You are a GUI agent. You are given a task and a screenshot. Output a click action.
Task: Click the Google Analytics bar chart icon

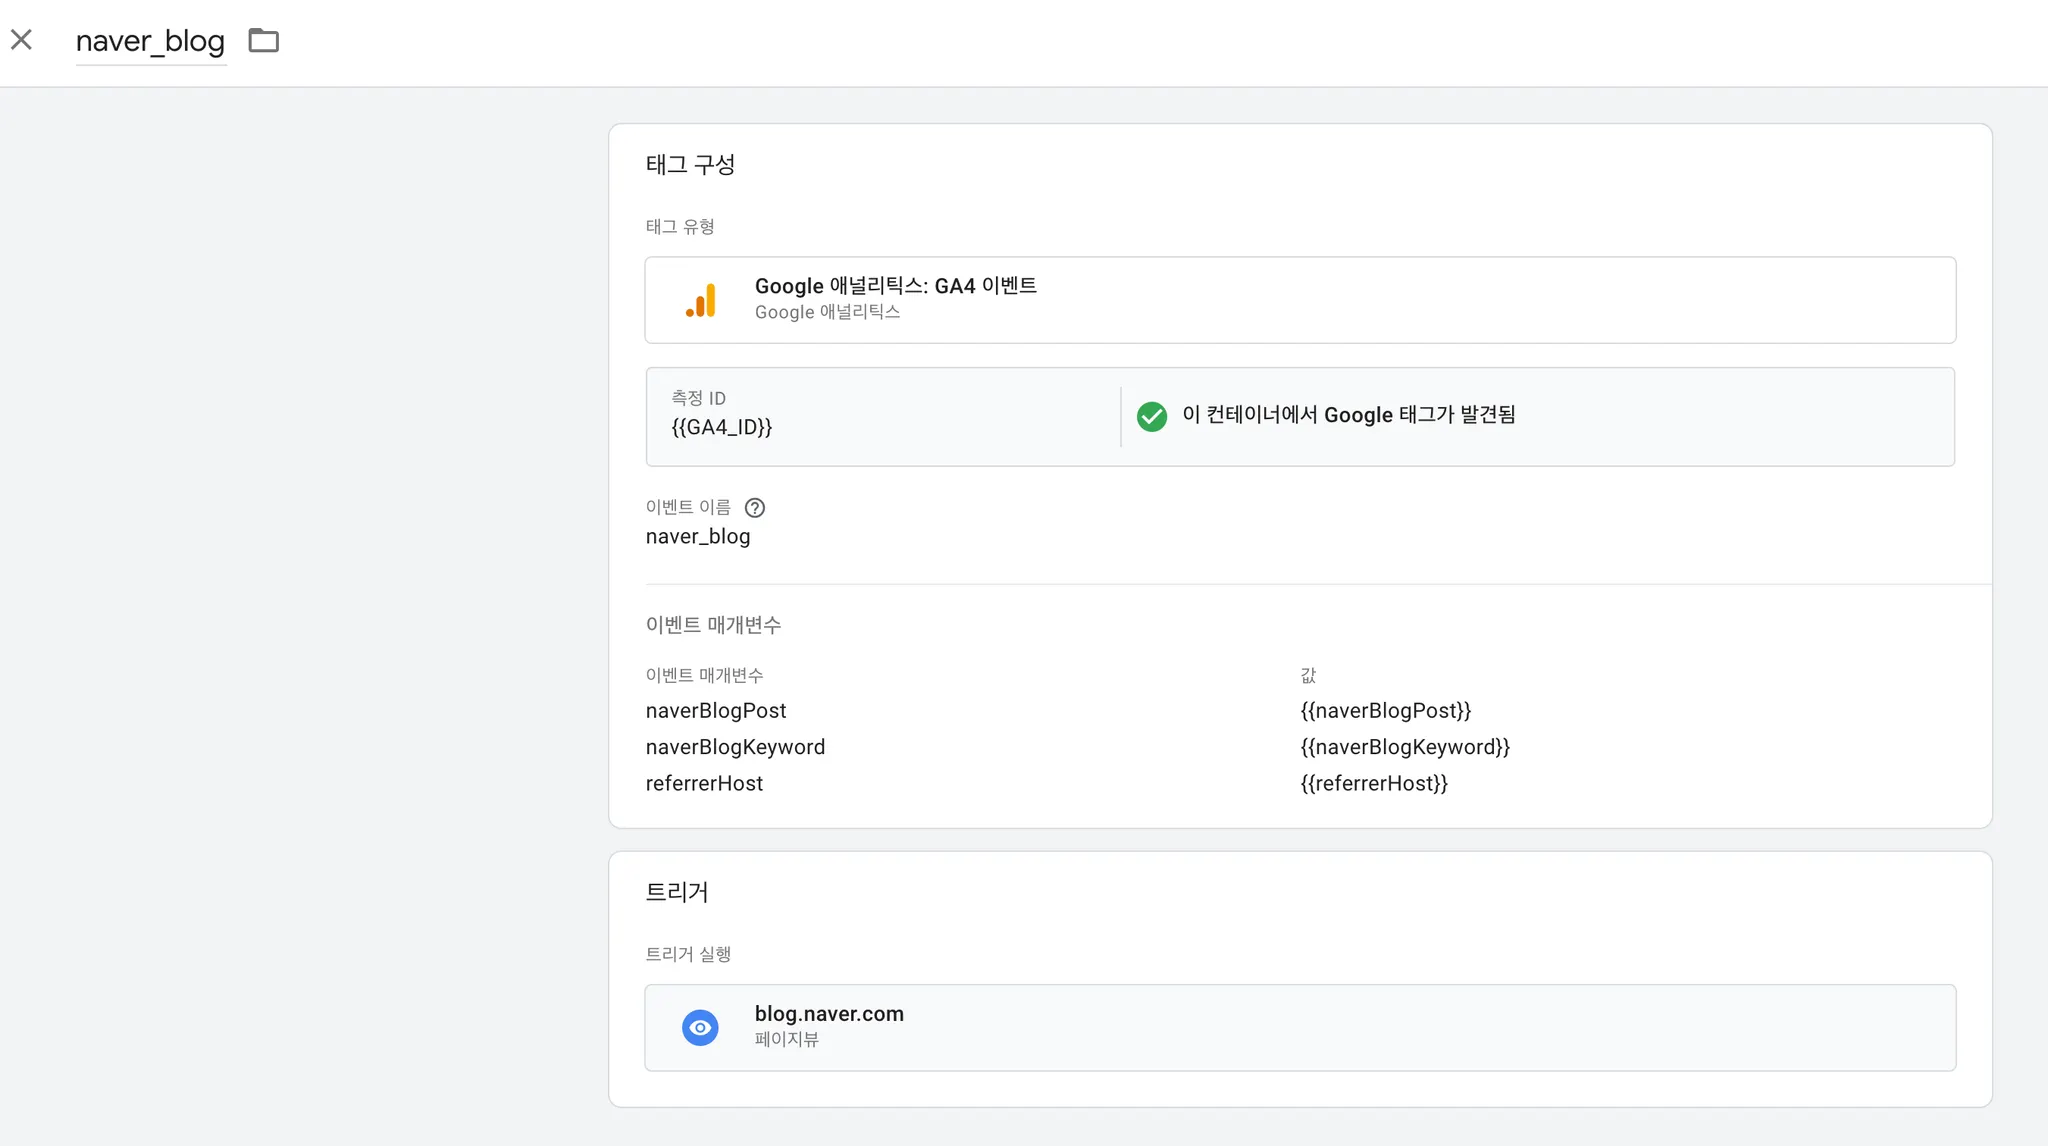[701, 300]
